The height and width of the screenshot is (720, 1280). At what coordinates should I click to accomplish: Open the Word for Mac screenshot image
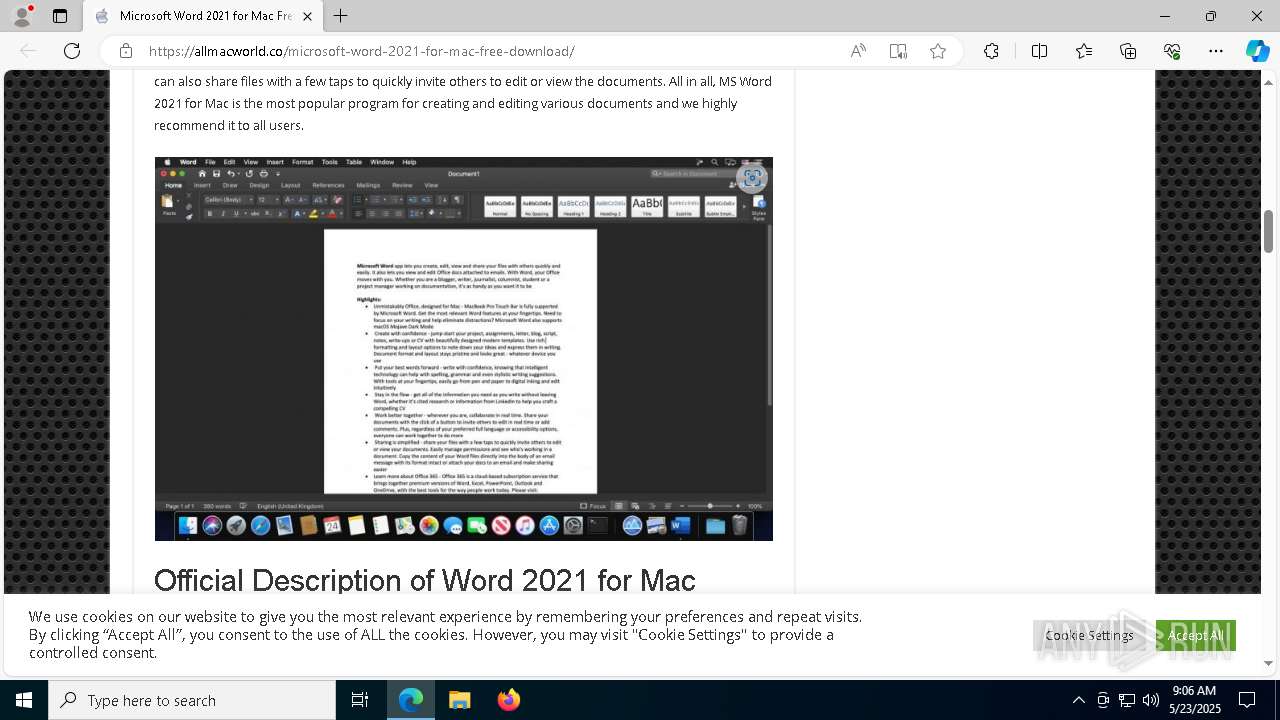464,349
